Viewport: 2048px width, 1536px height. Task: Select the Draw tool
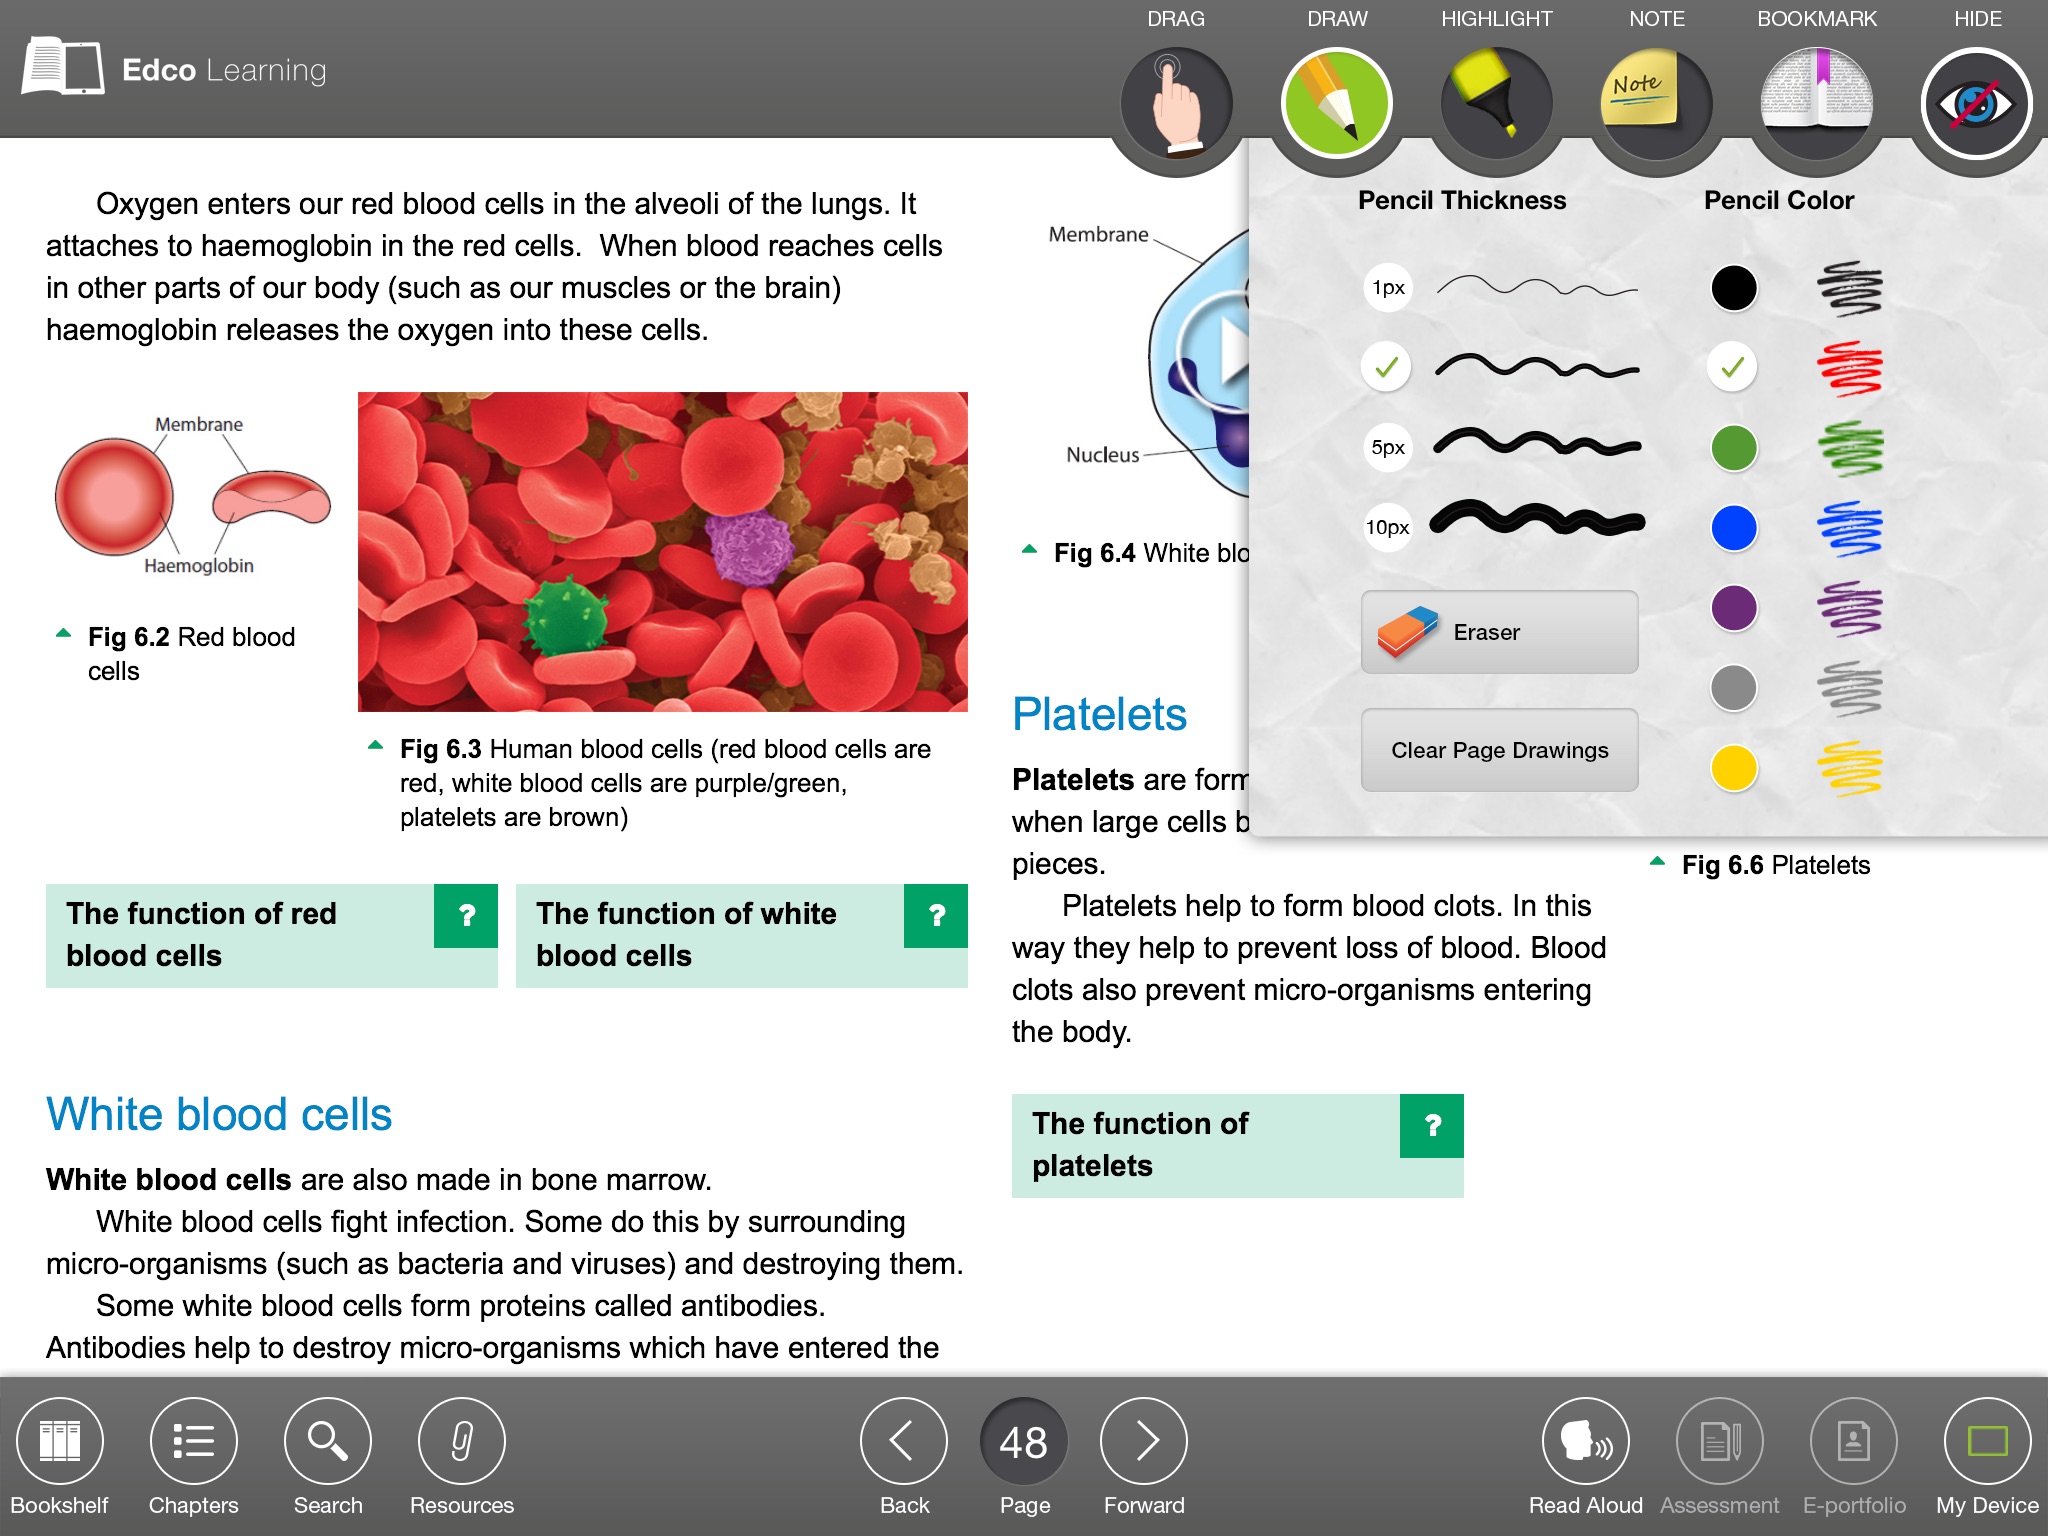(x=1335, y=102)
